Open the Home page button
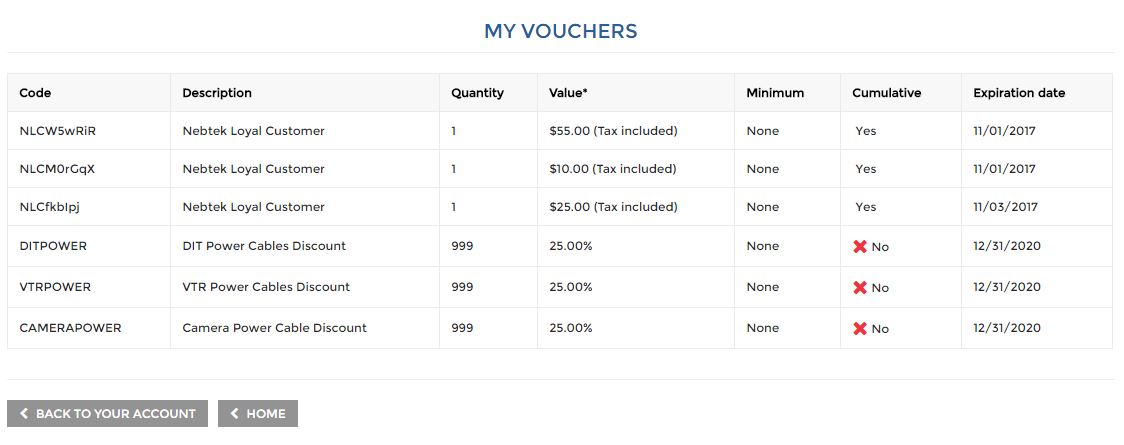 tap(258, 413)
